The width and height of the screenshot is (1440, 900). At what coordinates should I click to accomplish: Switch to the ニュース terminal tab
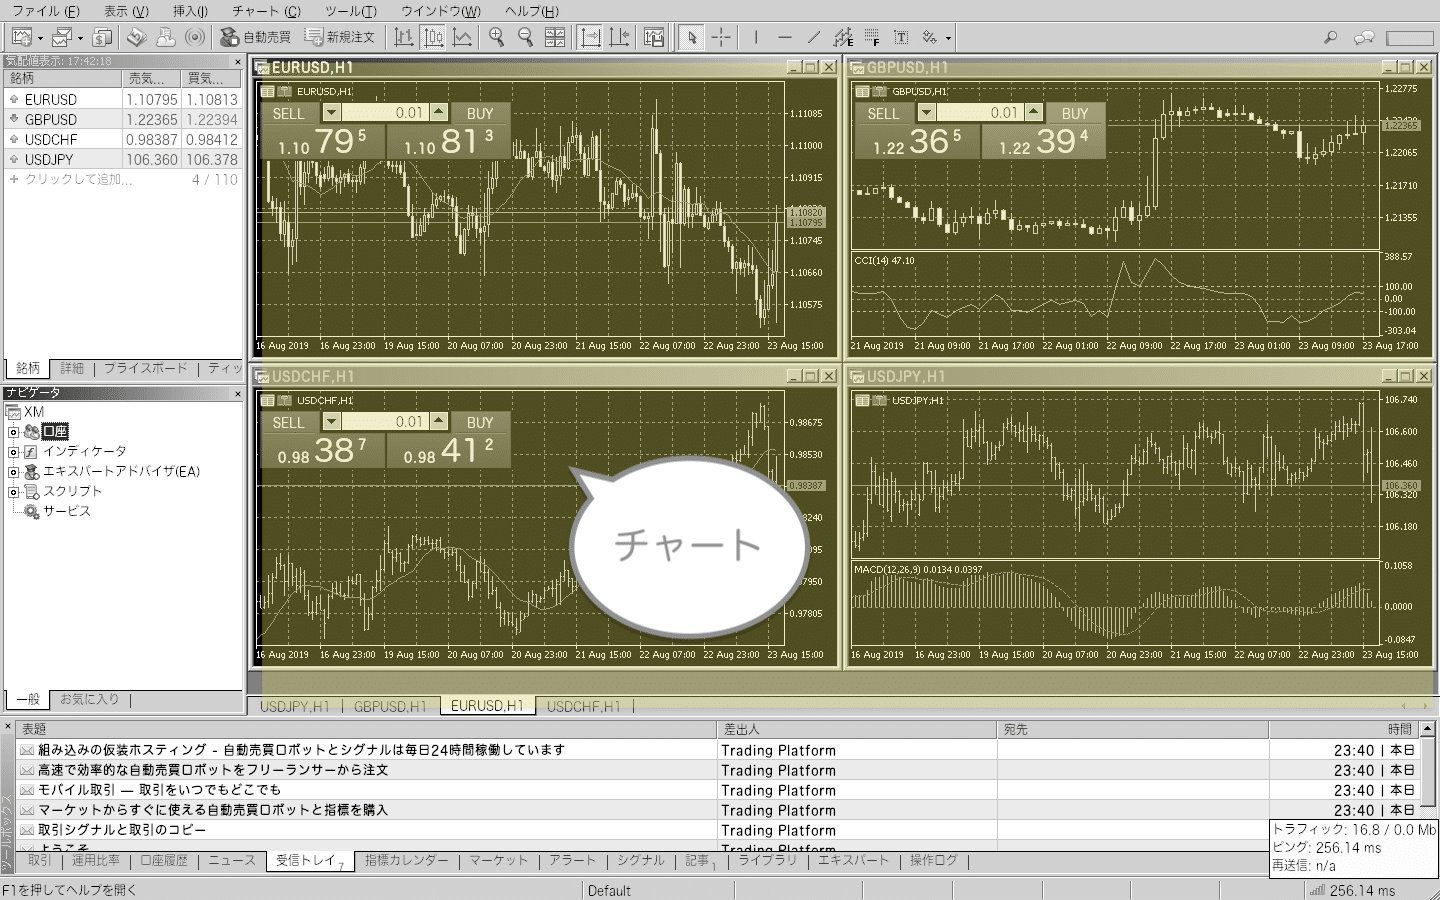pos(232,860)
